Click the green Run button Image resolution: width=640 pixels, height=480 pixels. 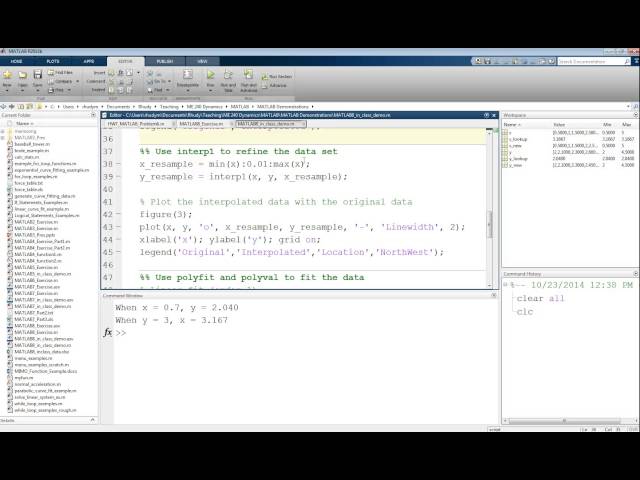210,75
